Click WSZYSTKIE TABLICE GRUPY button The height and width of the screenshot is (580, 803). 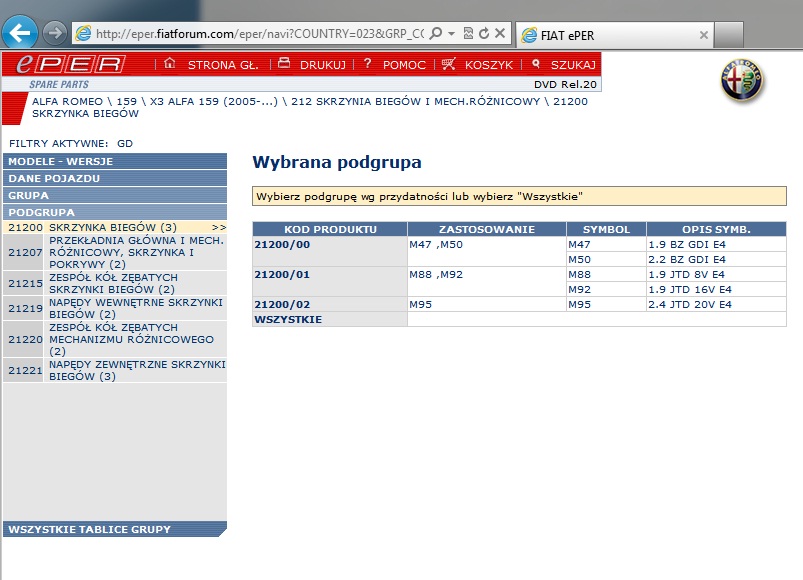[x=115, y=529]
